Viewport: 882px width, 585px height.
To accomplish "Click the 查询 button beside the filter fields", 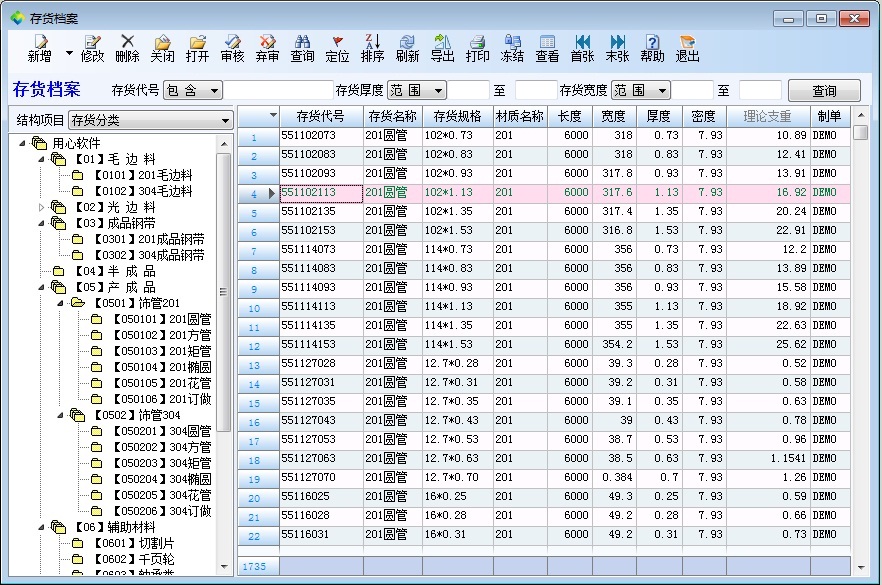I will click(x=824, y=90).
